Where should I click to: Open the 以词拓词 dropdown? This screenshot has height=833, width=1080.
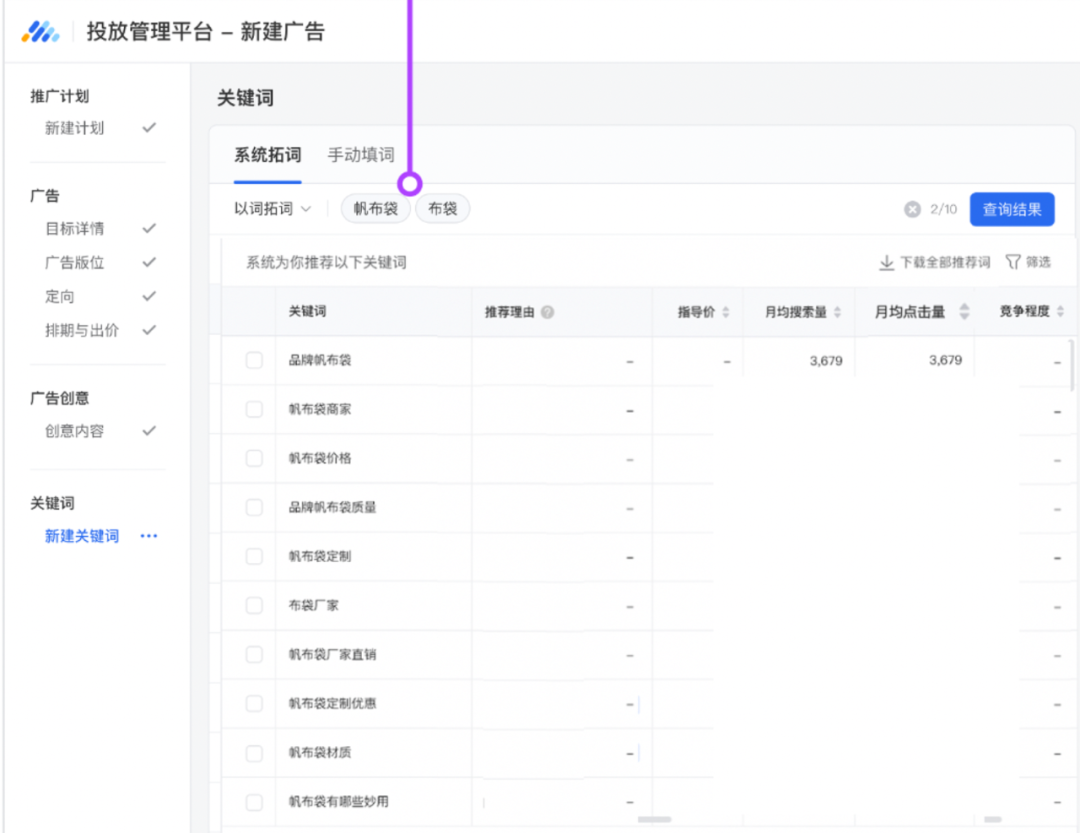(273, 209)
